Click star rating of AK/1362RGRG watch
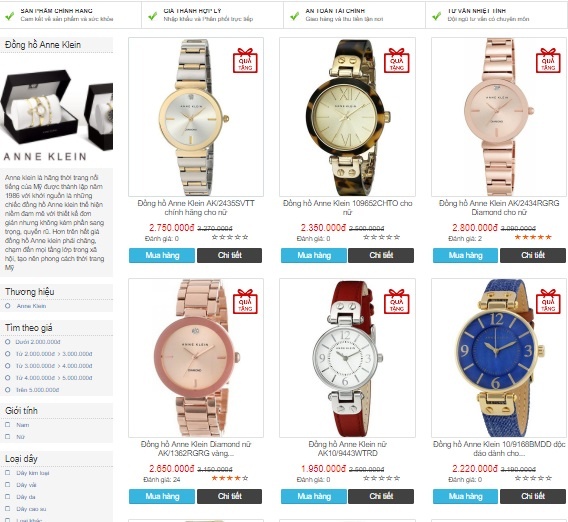The image size is (568, 522). click(230, 478)
